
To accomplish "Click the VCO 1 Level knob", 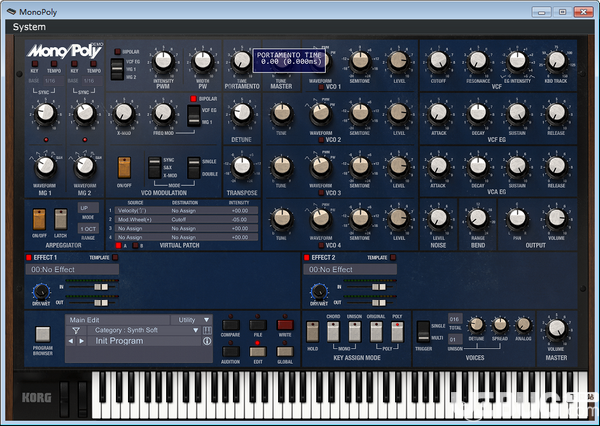I will pos(399,61).
